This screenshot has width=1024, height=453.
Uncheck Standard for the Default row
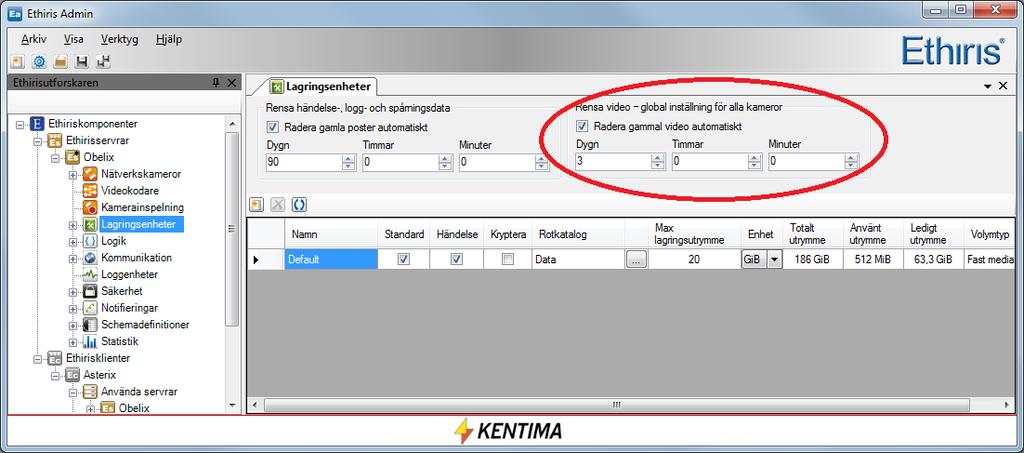coord(404,259)
